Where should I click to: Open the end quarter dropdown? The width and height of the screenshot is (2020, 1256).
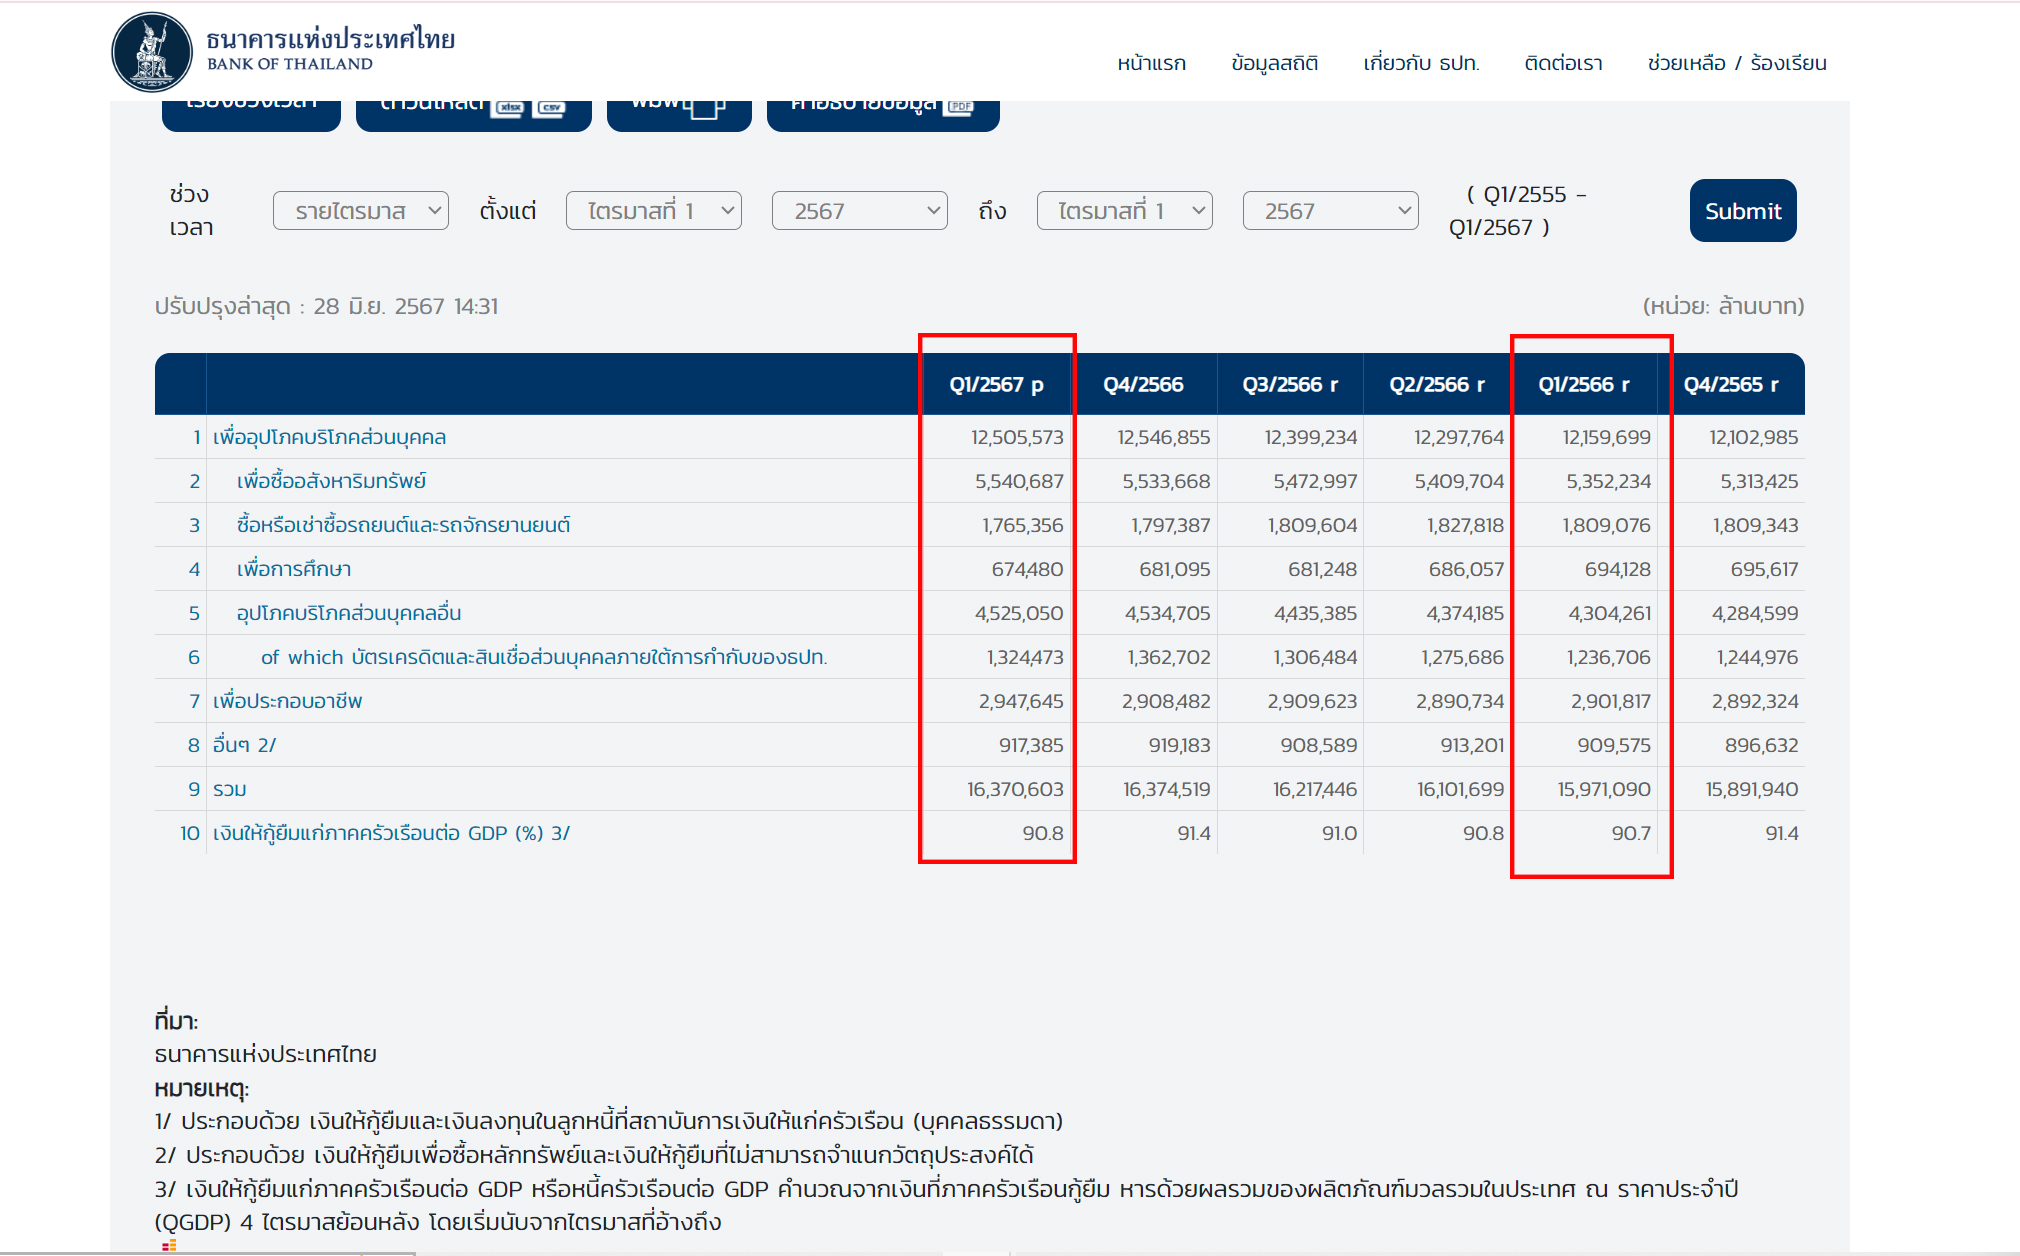(x=1124, y=211)
